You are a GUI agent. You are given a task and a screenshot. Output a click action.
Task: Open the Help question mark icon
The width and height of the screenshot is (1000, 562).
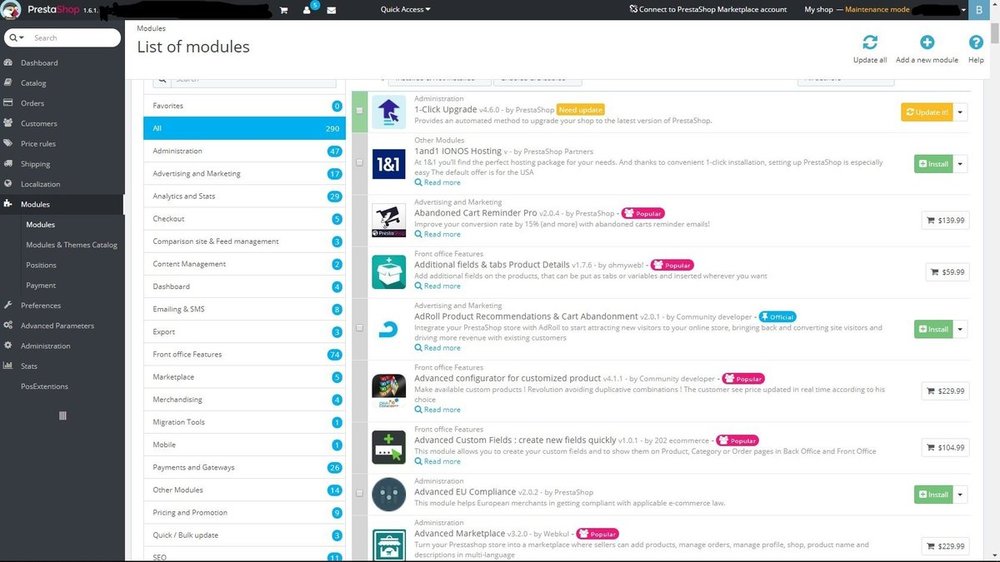[x=976, y=43]
